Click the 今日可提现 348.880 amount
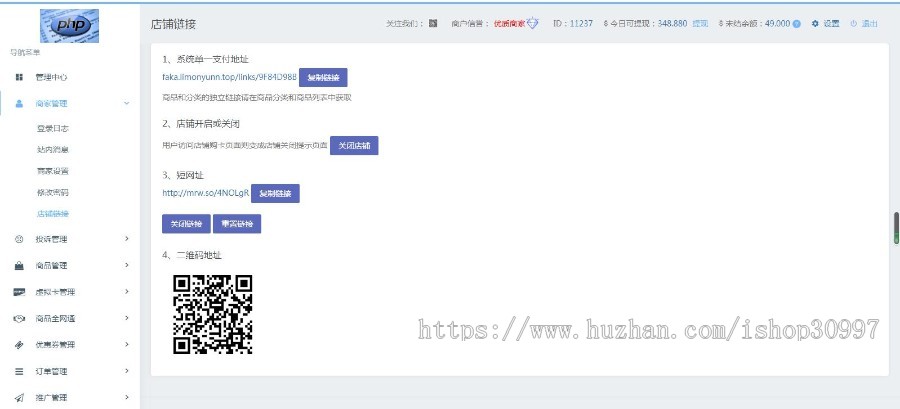This screenshot has height=409, width=900. pos(672,24)
